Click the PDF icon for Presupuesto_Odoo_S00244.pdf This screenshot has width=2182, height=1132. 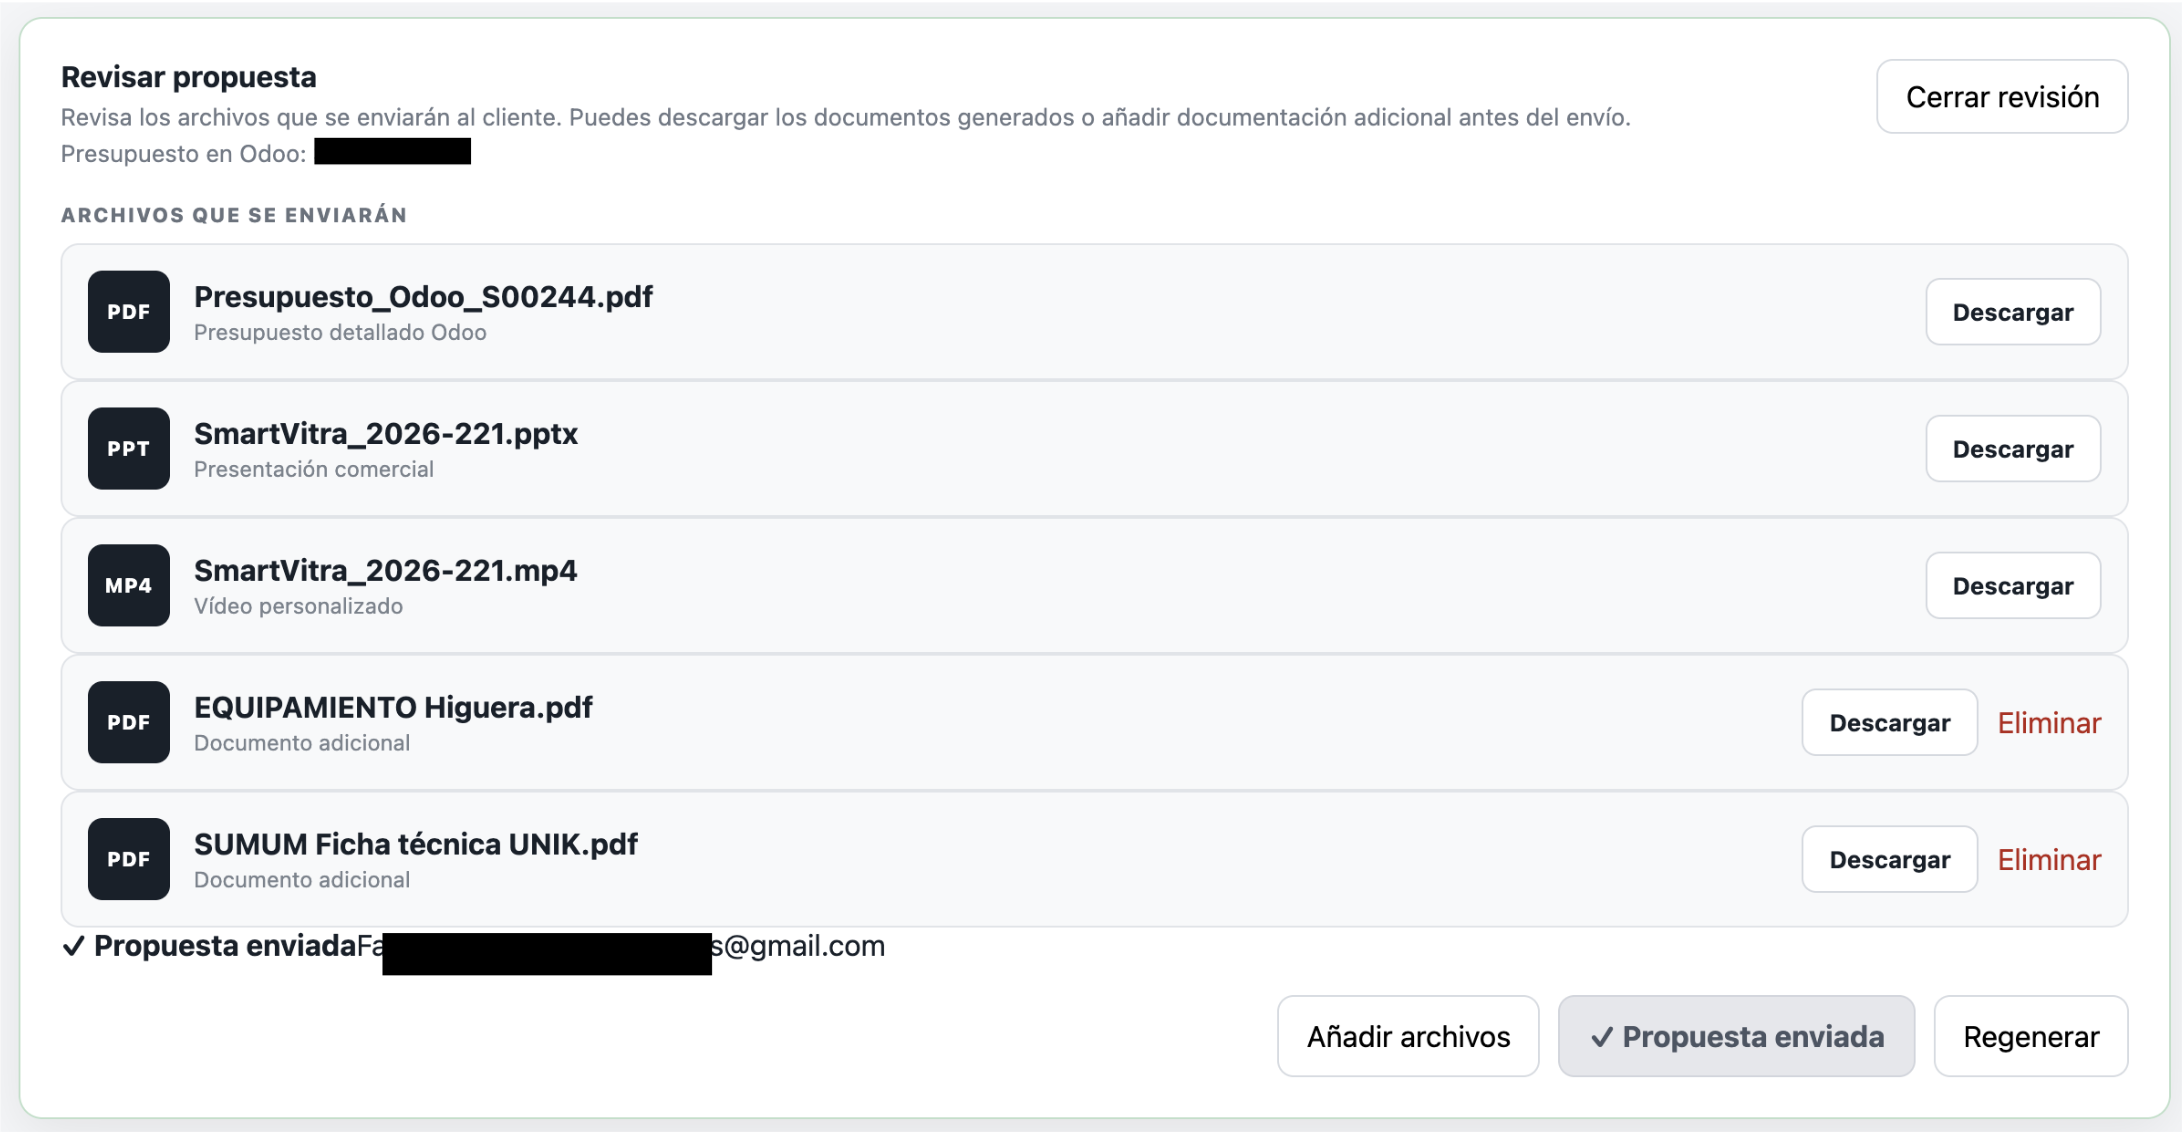129,312
